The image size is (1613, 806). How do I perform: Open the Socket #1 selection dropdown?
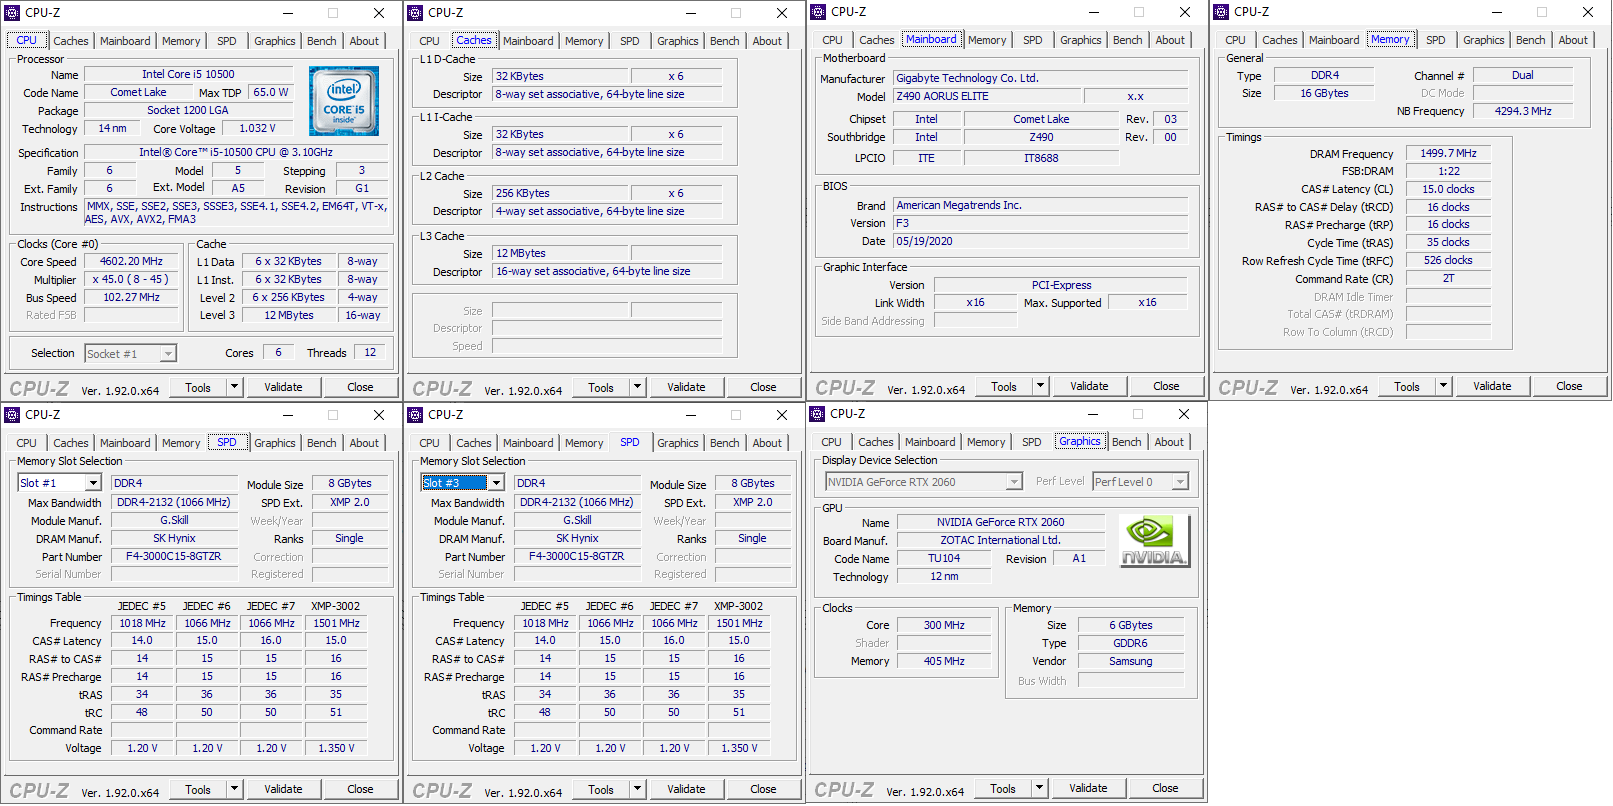(168, 354)
